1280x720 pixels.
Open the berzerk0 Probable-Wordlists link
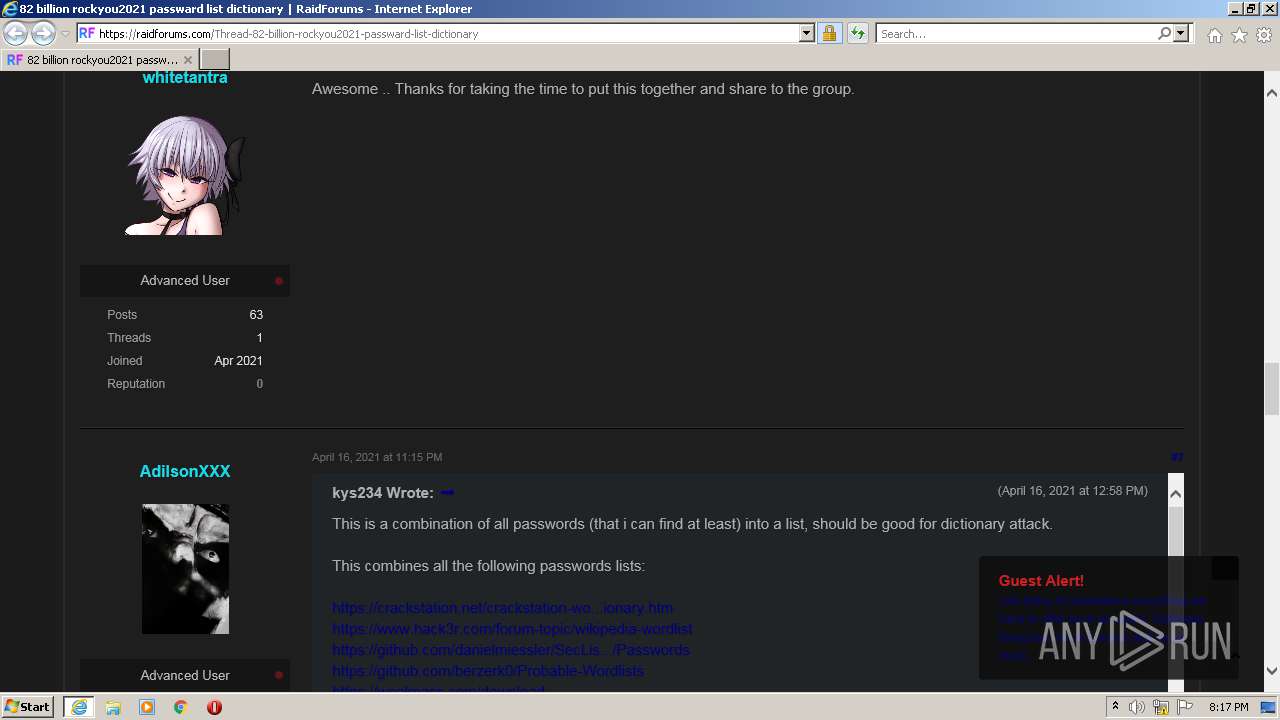tap(488, 671)
